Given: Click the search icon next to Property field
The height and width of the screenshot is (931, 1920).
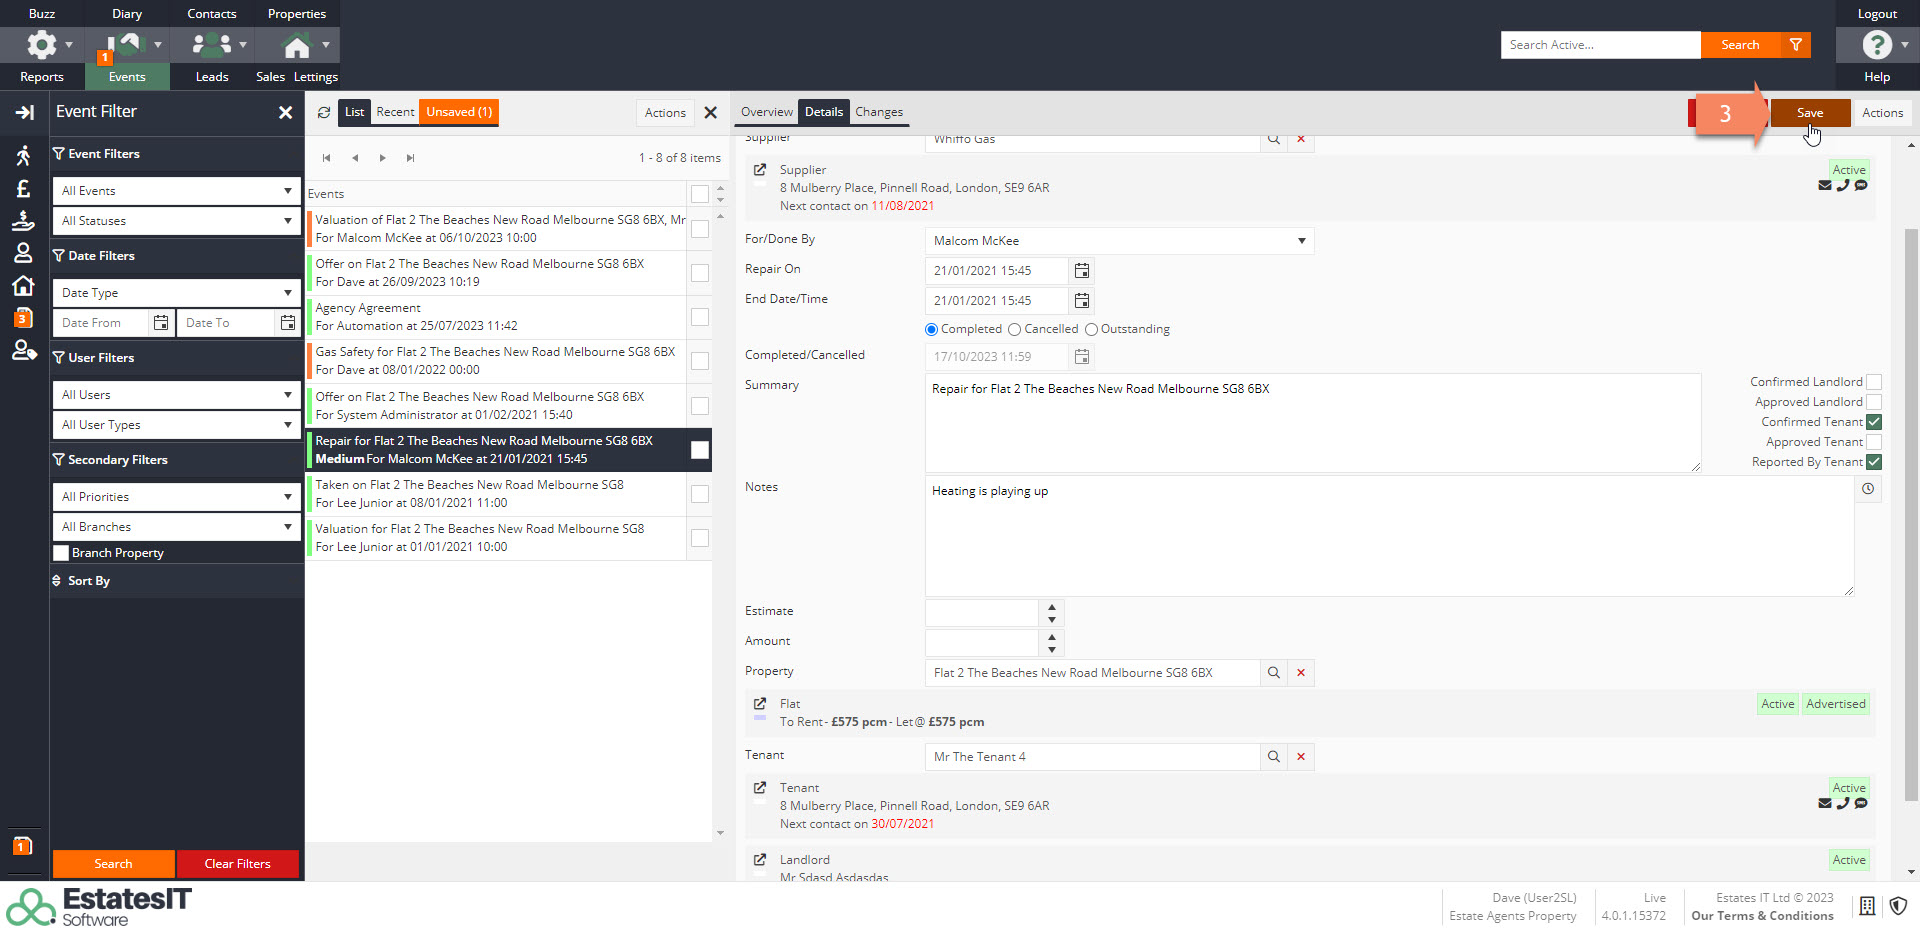Looking at the screenshot, I should pos(1273,673).
